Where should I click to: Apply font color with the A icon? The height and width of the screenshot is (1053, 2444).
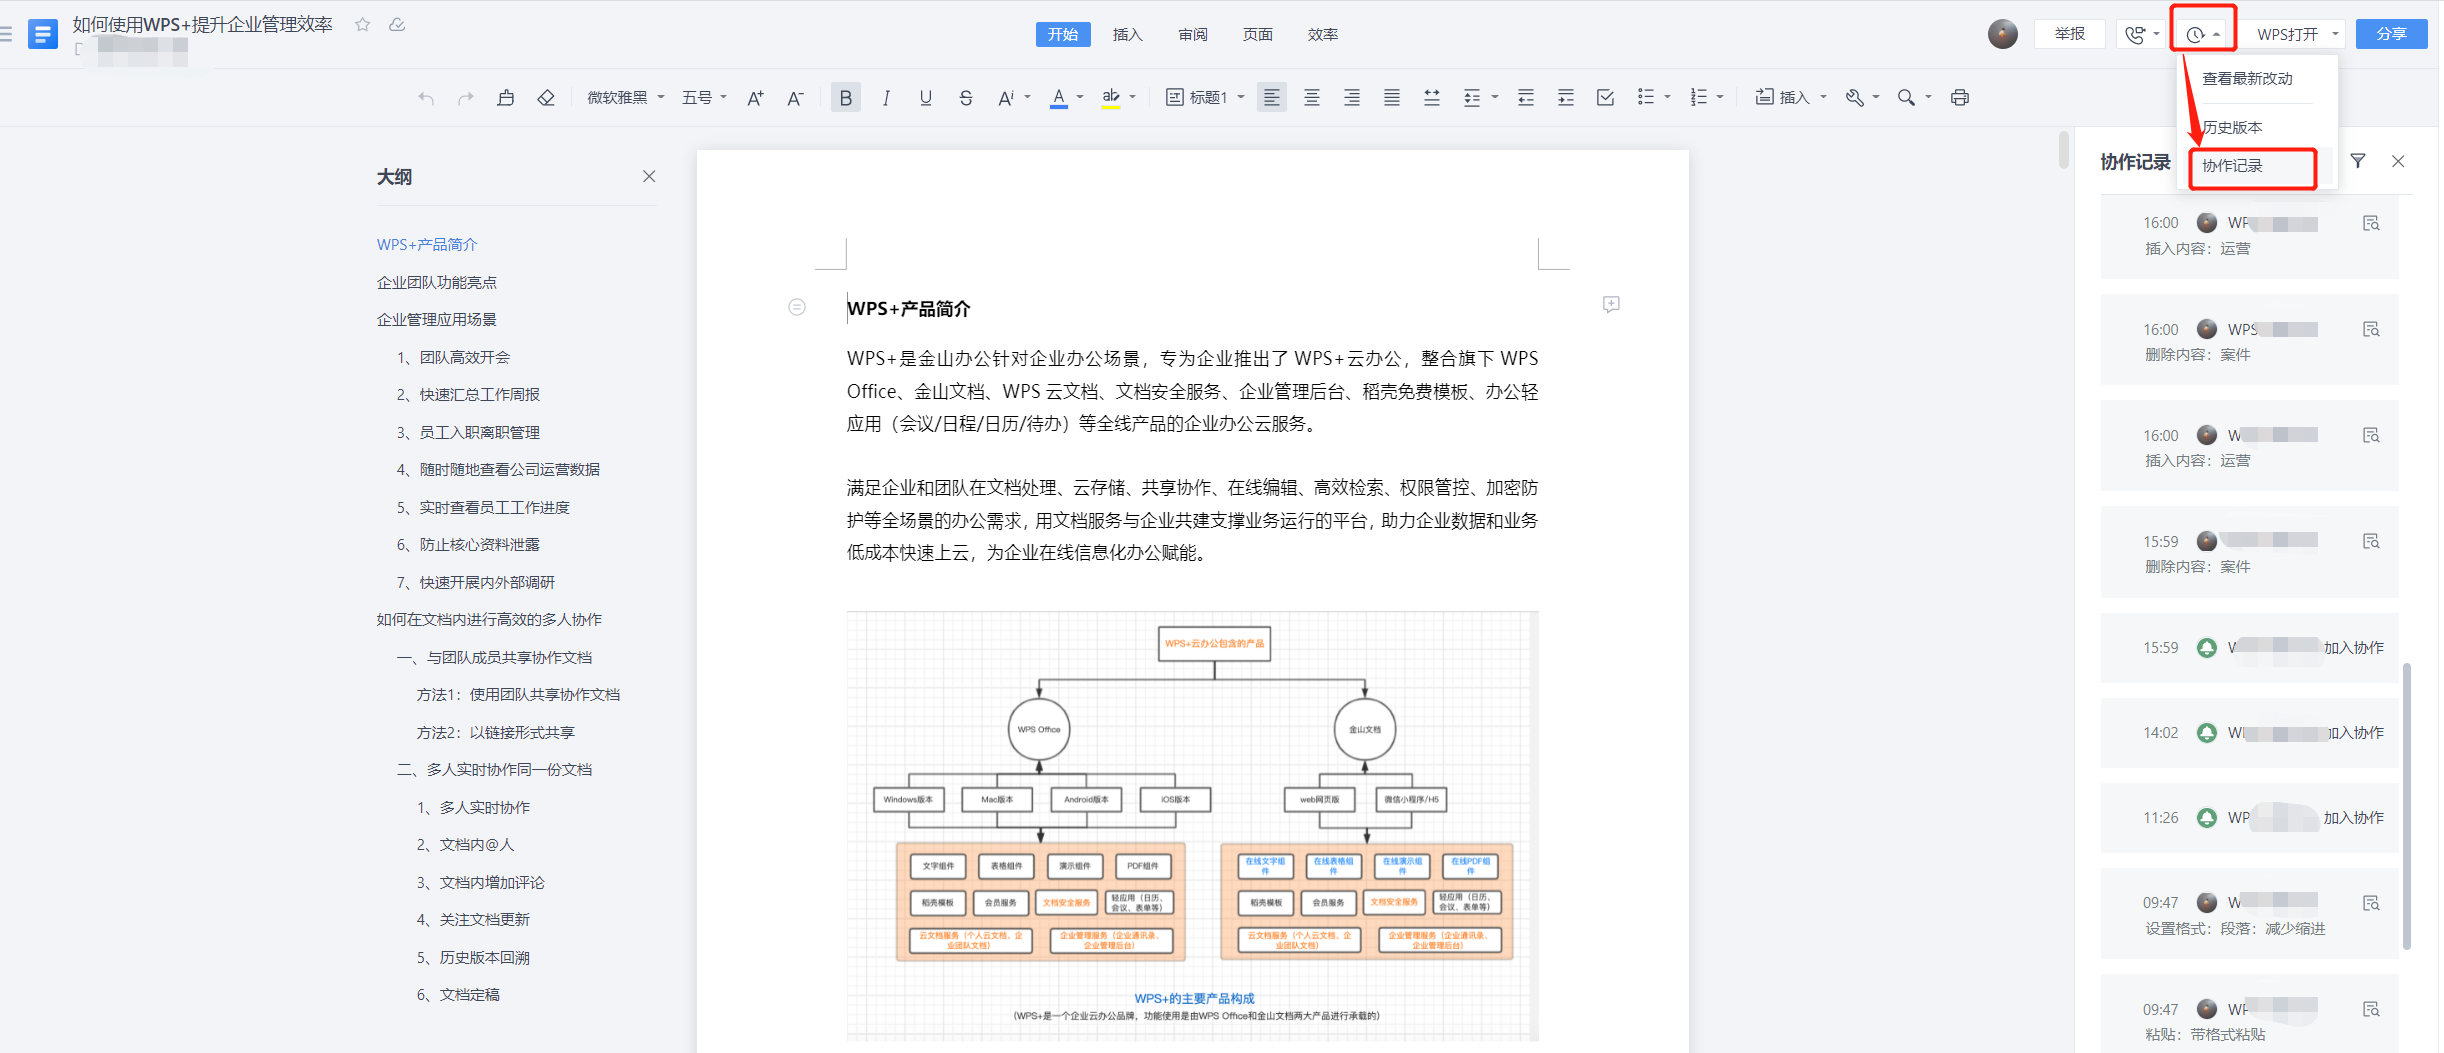1059,97
